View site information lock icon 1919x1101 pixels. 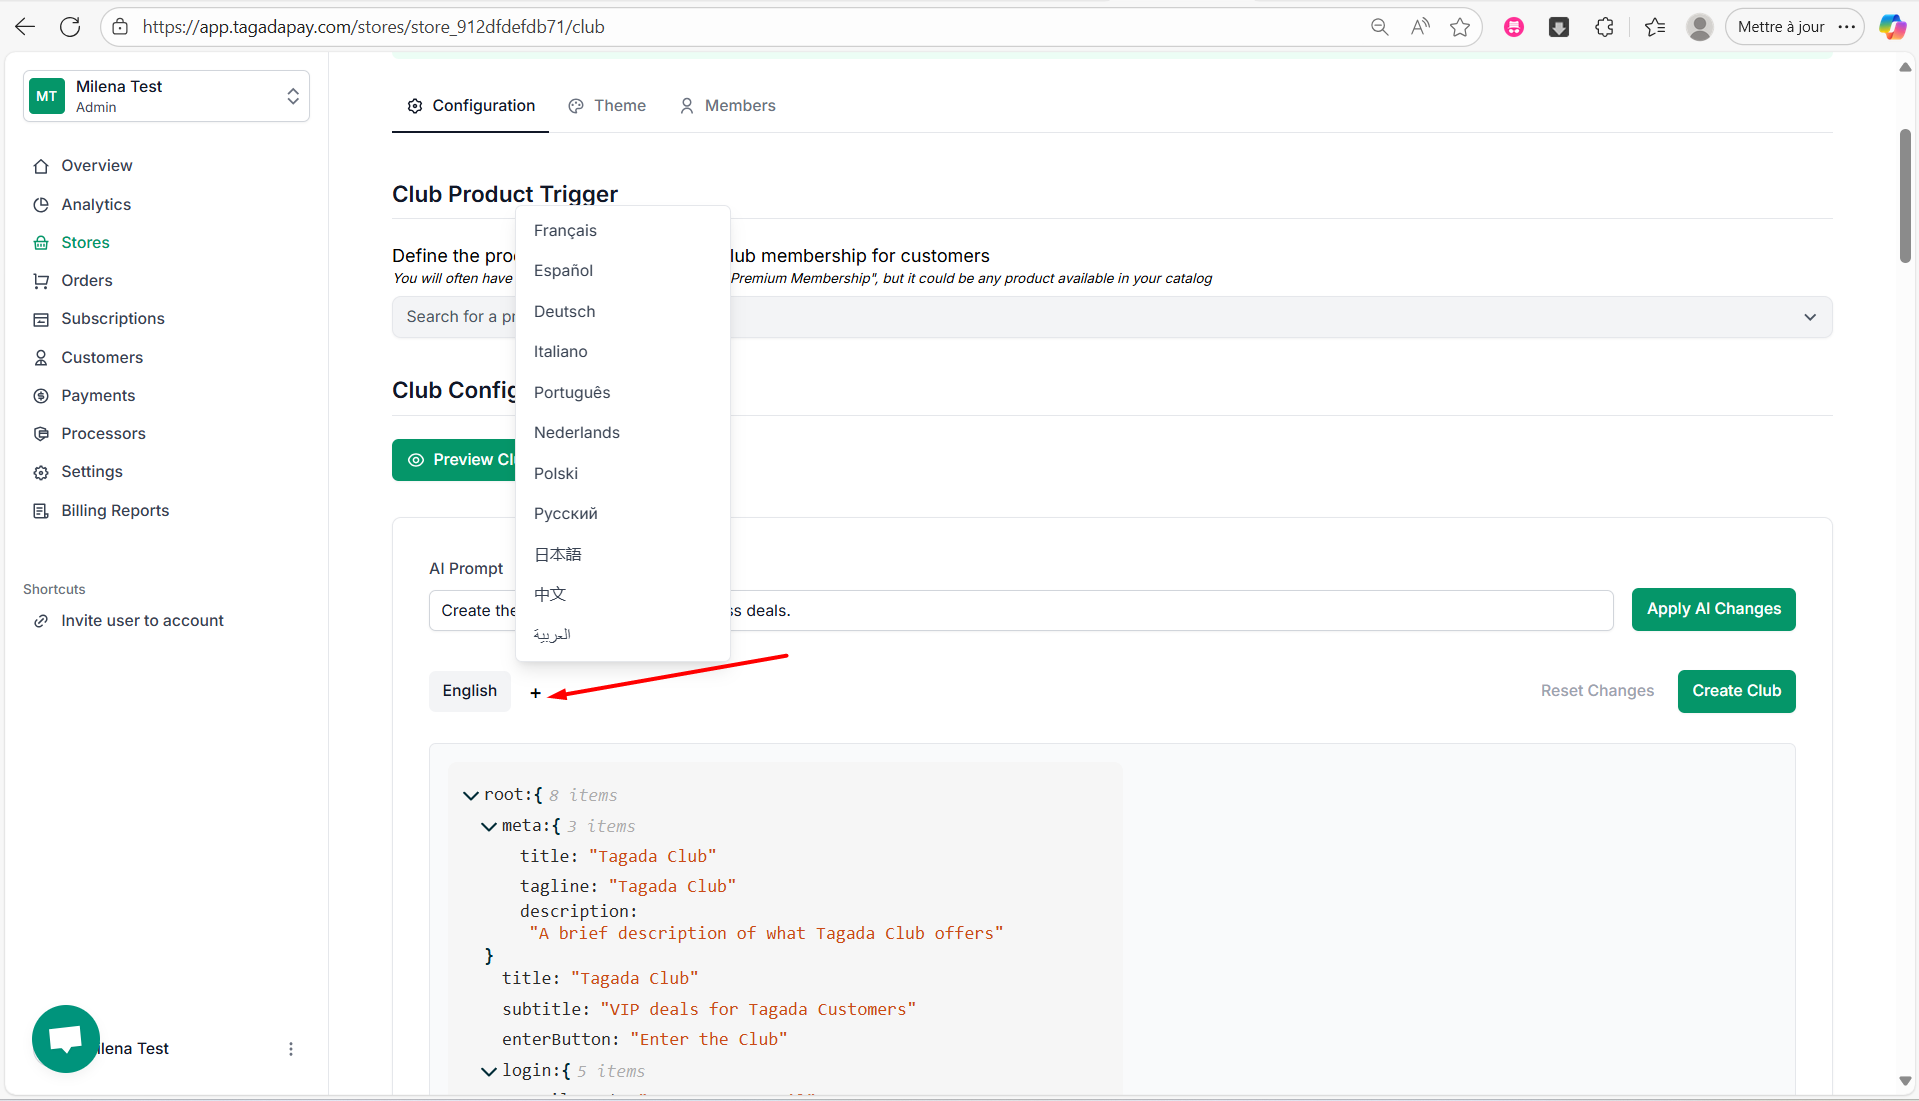(x=120, y=27)
